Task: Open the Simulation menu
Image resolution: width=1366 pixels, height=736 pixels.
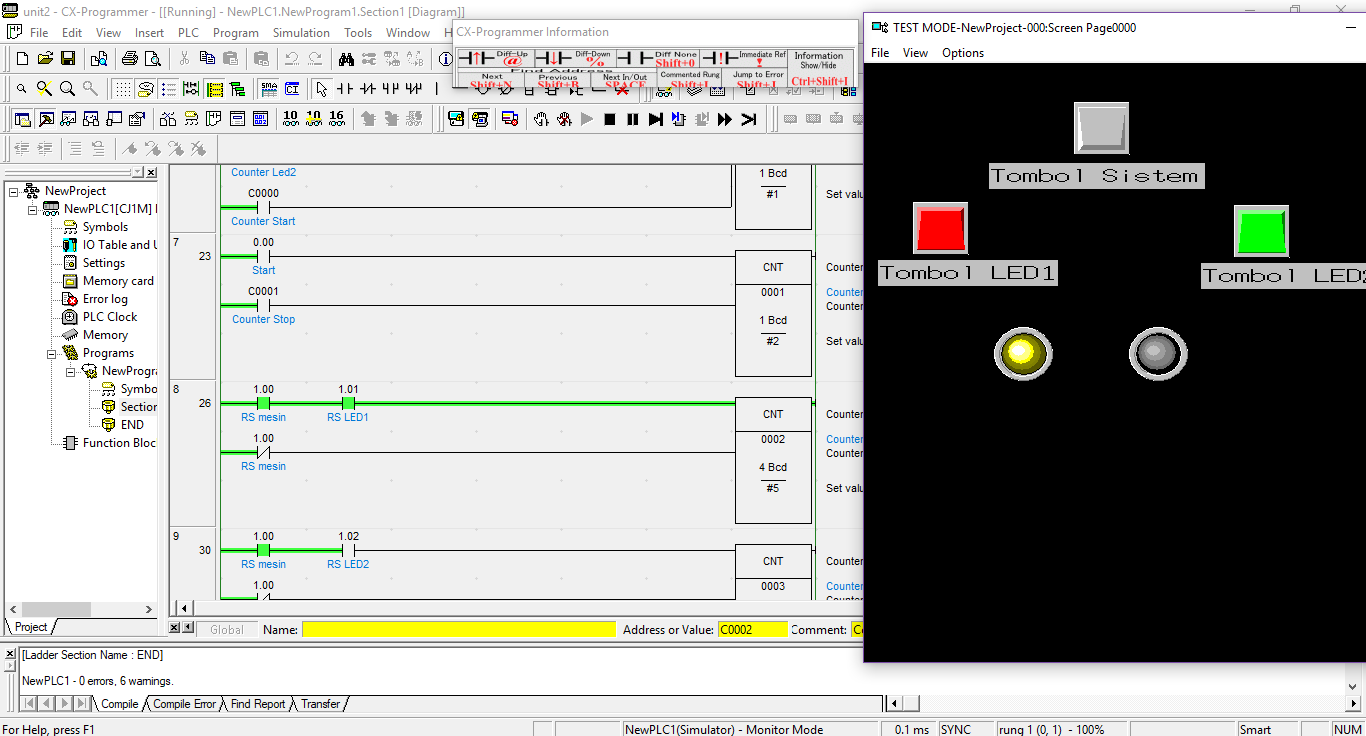Action: pos(301,33)
